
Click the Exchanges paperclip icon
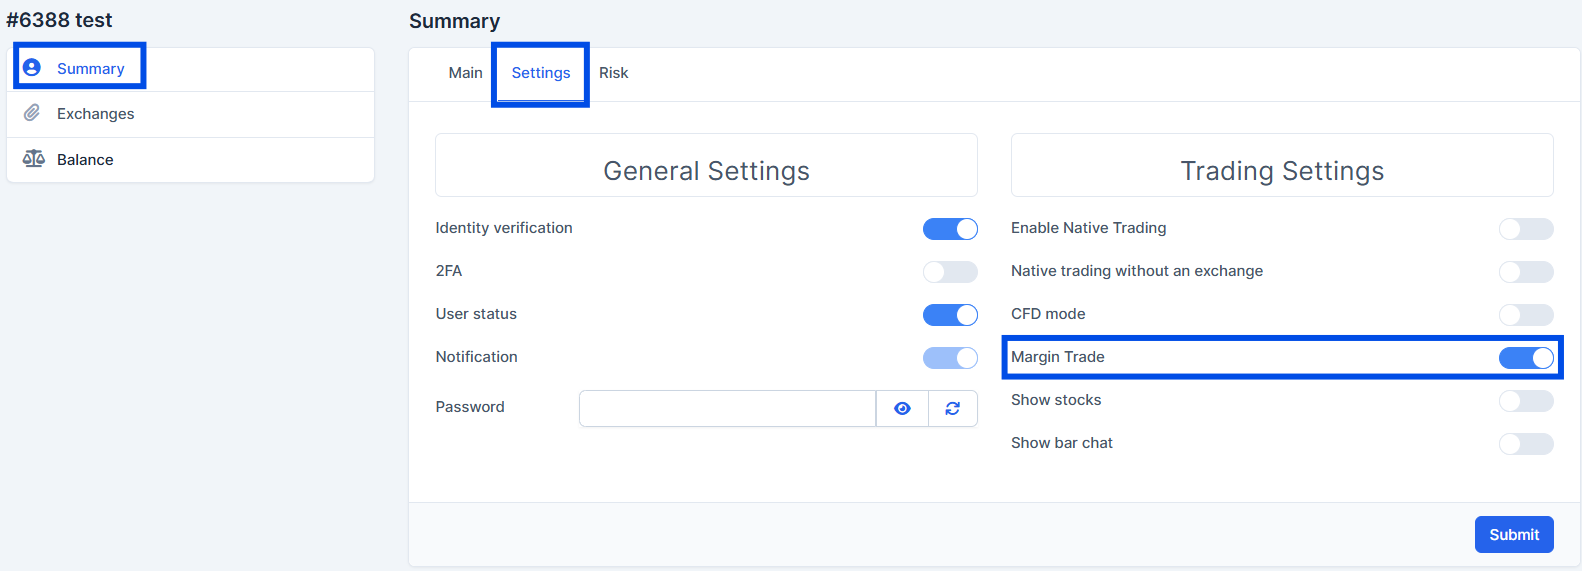point(32,113)
